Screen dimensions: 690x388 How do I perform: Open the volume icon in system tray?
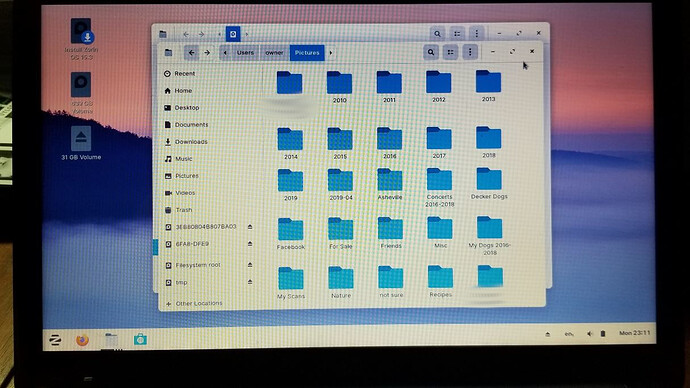point(590,334)
